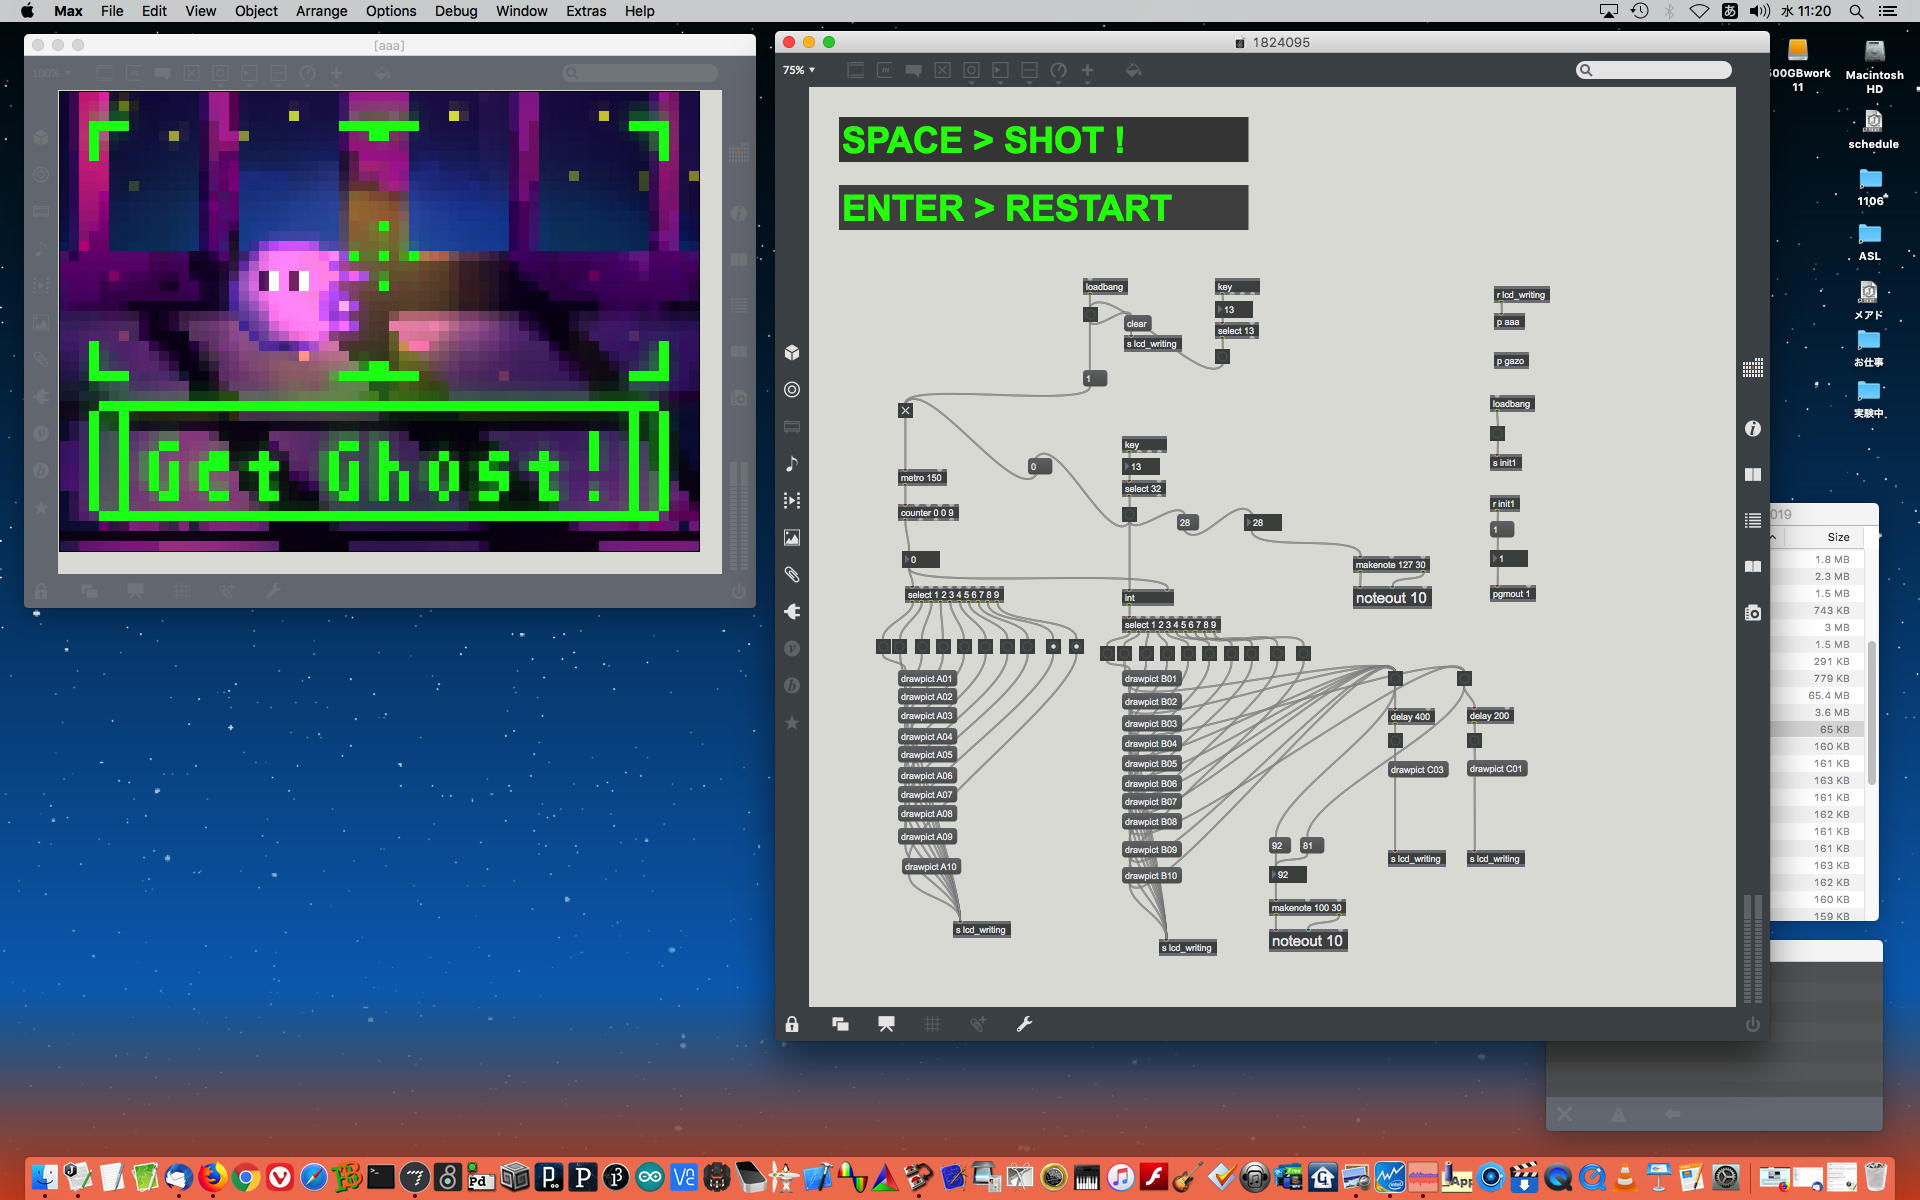Click the bang button under top loadbang
Viewport: 1920px width, 1200px height.
pos(1090,314)
